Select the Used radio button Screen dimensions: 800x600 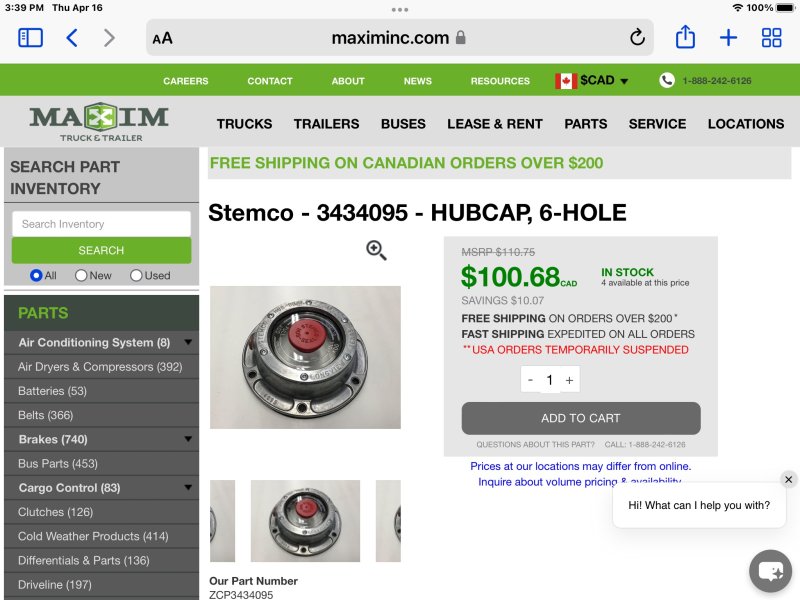pos(136,276)
